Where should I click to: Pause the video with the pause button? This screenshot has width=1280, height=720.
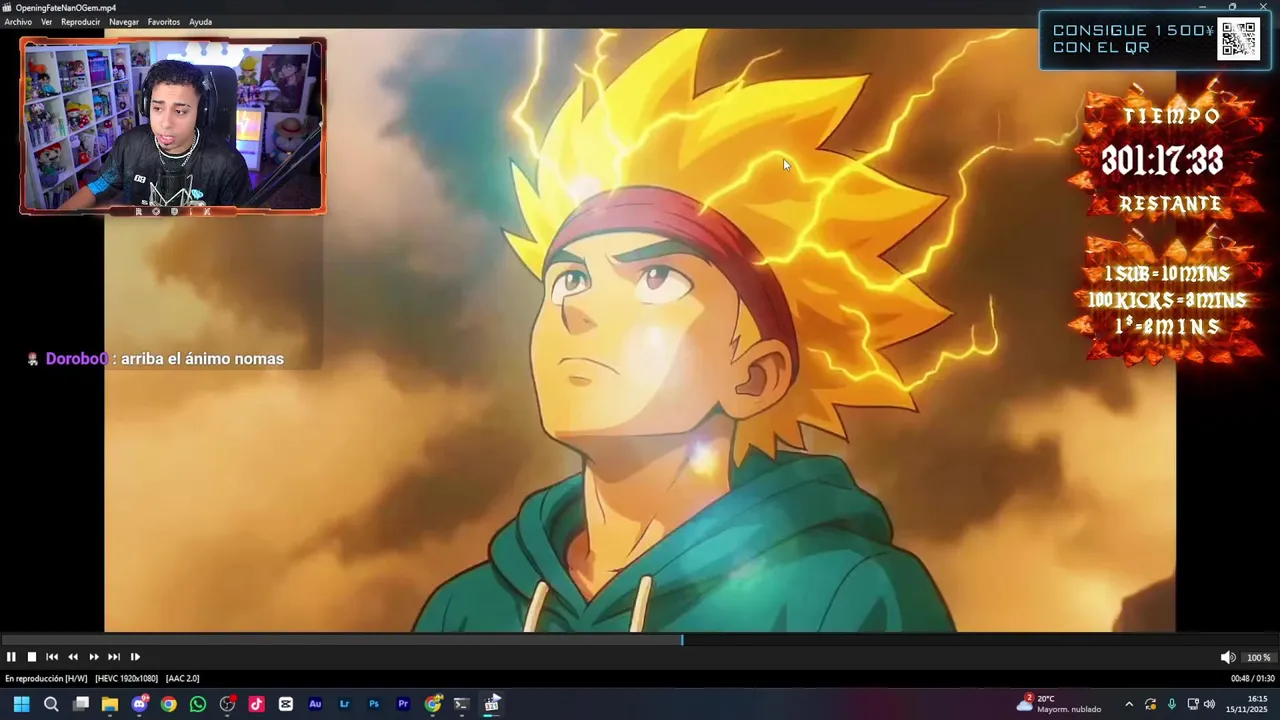tap(11, 657)
